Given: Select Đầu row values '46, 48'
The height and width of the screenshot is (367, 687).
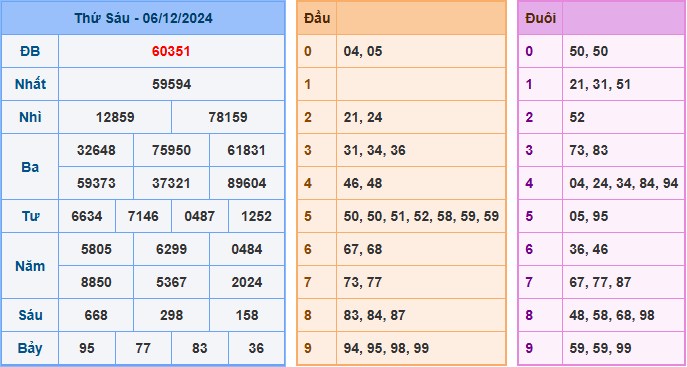Looking at the screenshot, I should coord(363,184).
